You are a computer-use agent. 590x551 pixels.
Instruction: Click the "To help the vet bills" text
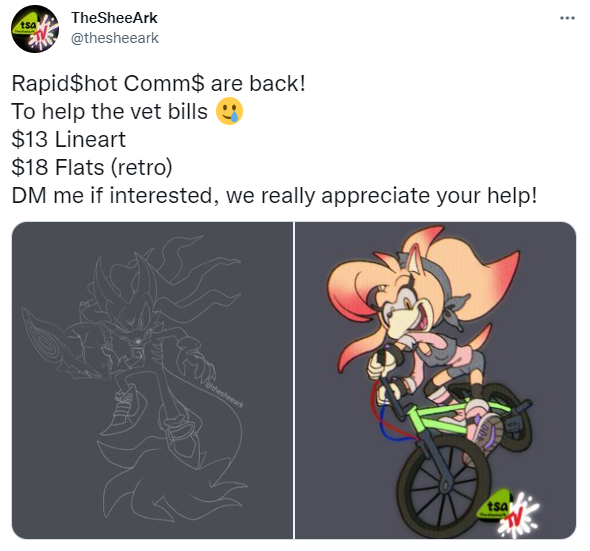(x=109, y=111)
